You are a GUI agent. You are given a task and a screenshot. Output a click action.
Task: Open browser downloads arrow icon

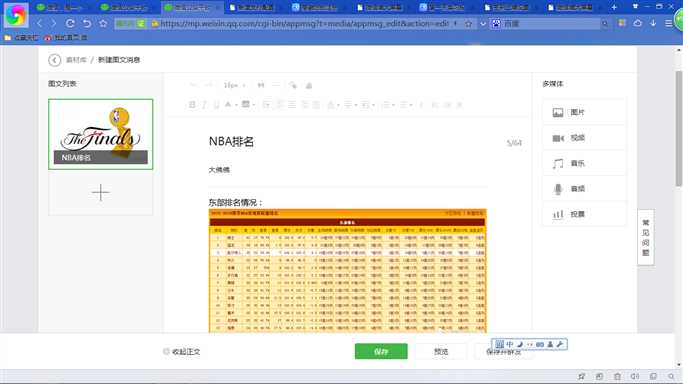(x=653, y=23)
